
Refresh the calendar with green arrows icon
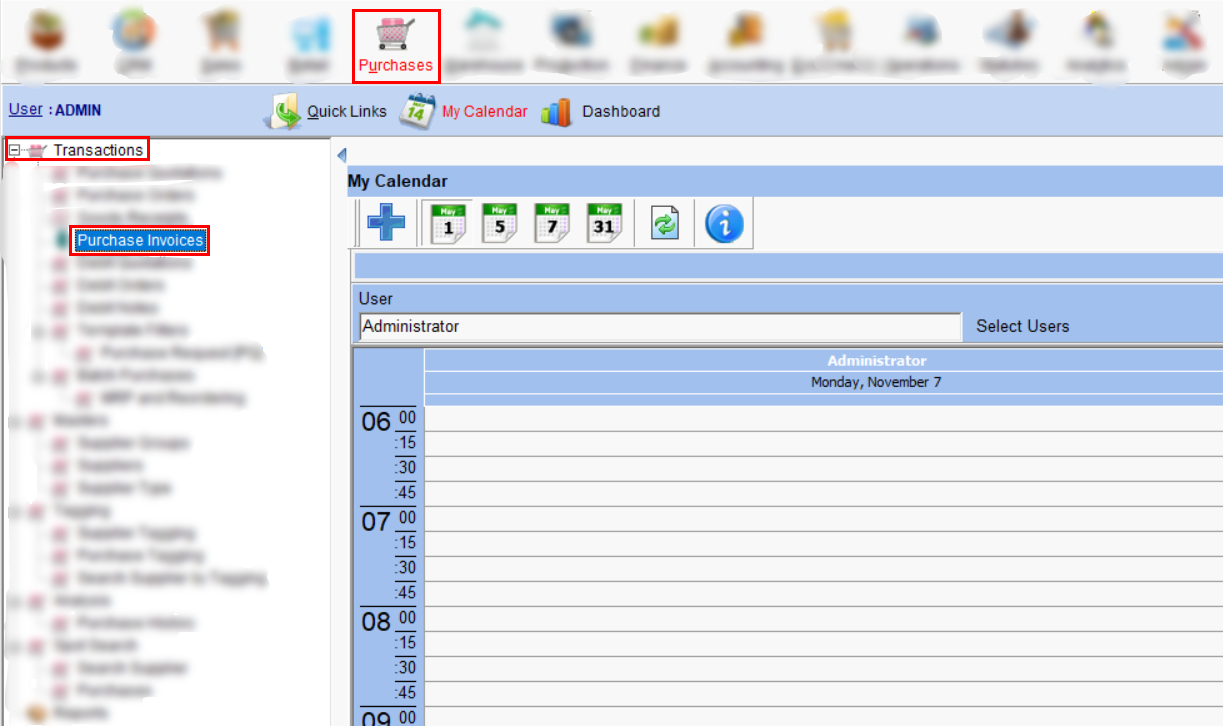[x=666, y=222]
